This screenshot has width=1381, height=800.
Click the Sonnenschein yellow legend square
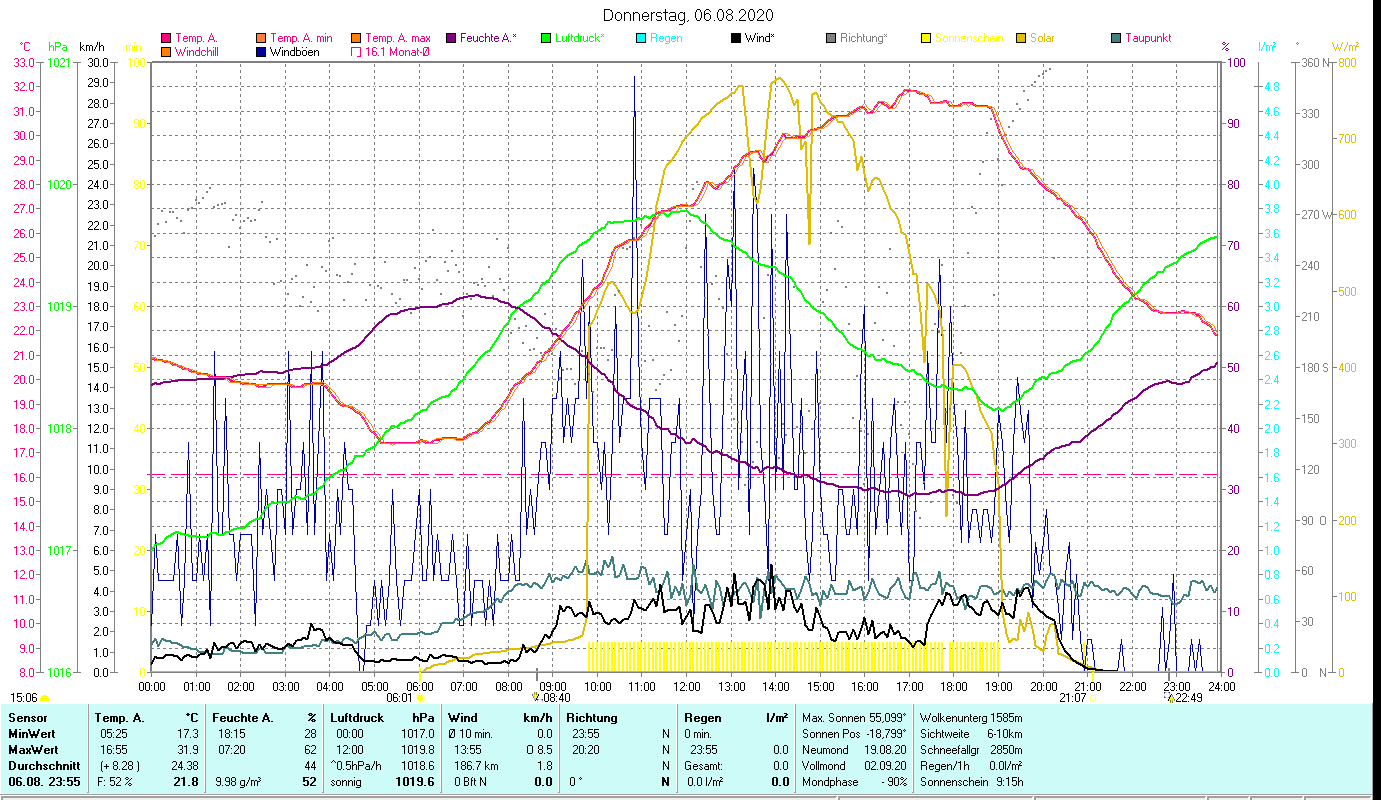coord(925,38)
